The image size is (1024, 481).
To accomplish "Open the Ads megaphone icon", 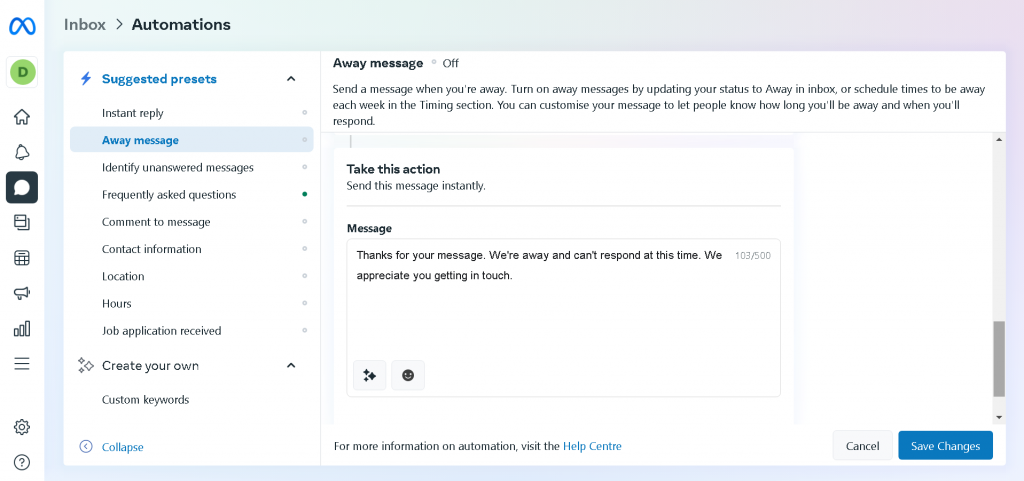I will coord(22,293).
